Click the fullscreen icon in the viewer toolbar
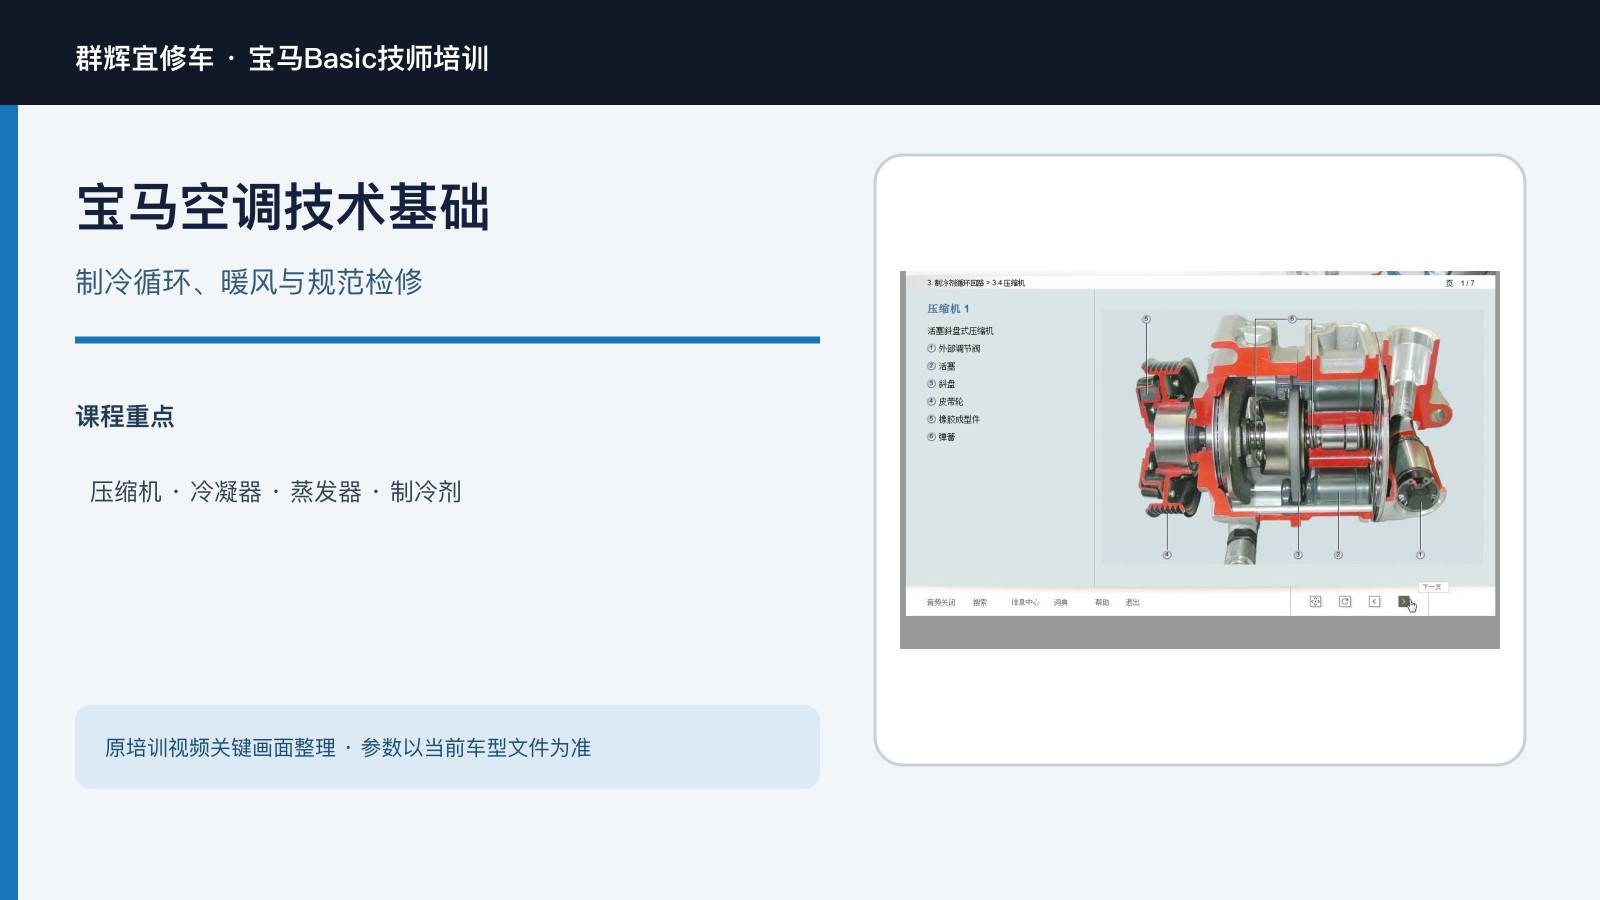 pos(1315,602)
